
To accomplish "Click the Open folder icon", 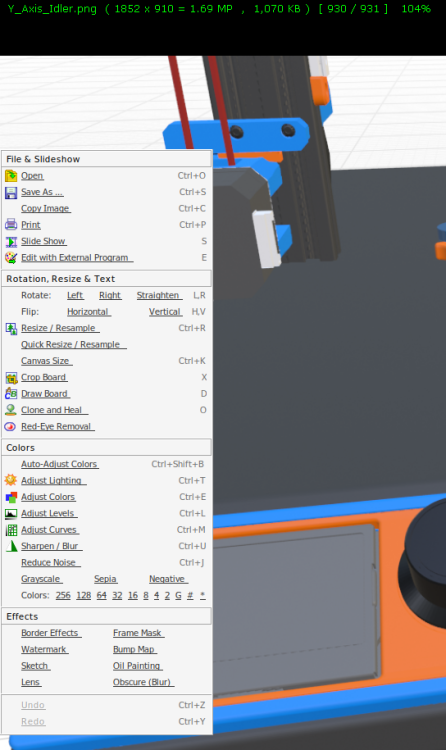I will click(x=11, y=176).
